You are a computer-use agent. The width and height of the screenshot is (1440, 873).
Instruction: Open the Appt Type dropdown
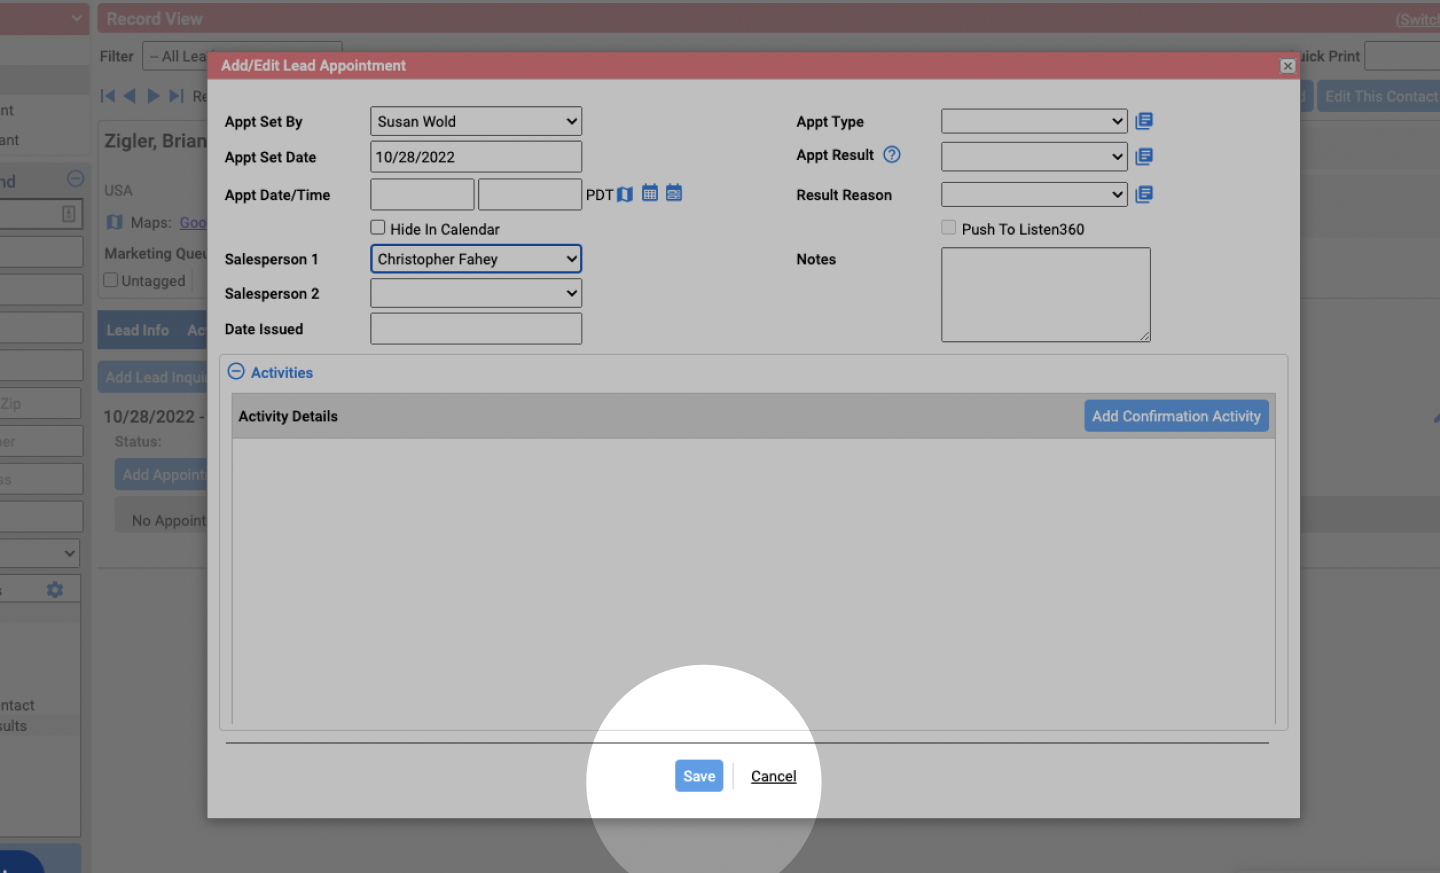(x=1034, y=121)
